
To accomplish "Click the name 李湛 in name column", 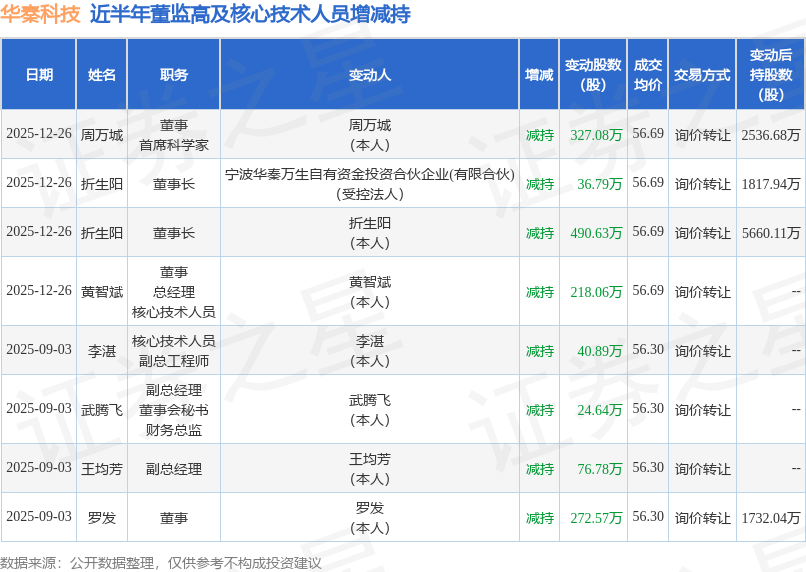I will tap(102, 351).
